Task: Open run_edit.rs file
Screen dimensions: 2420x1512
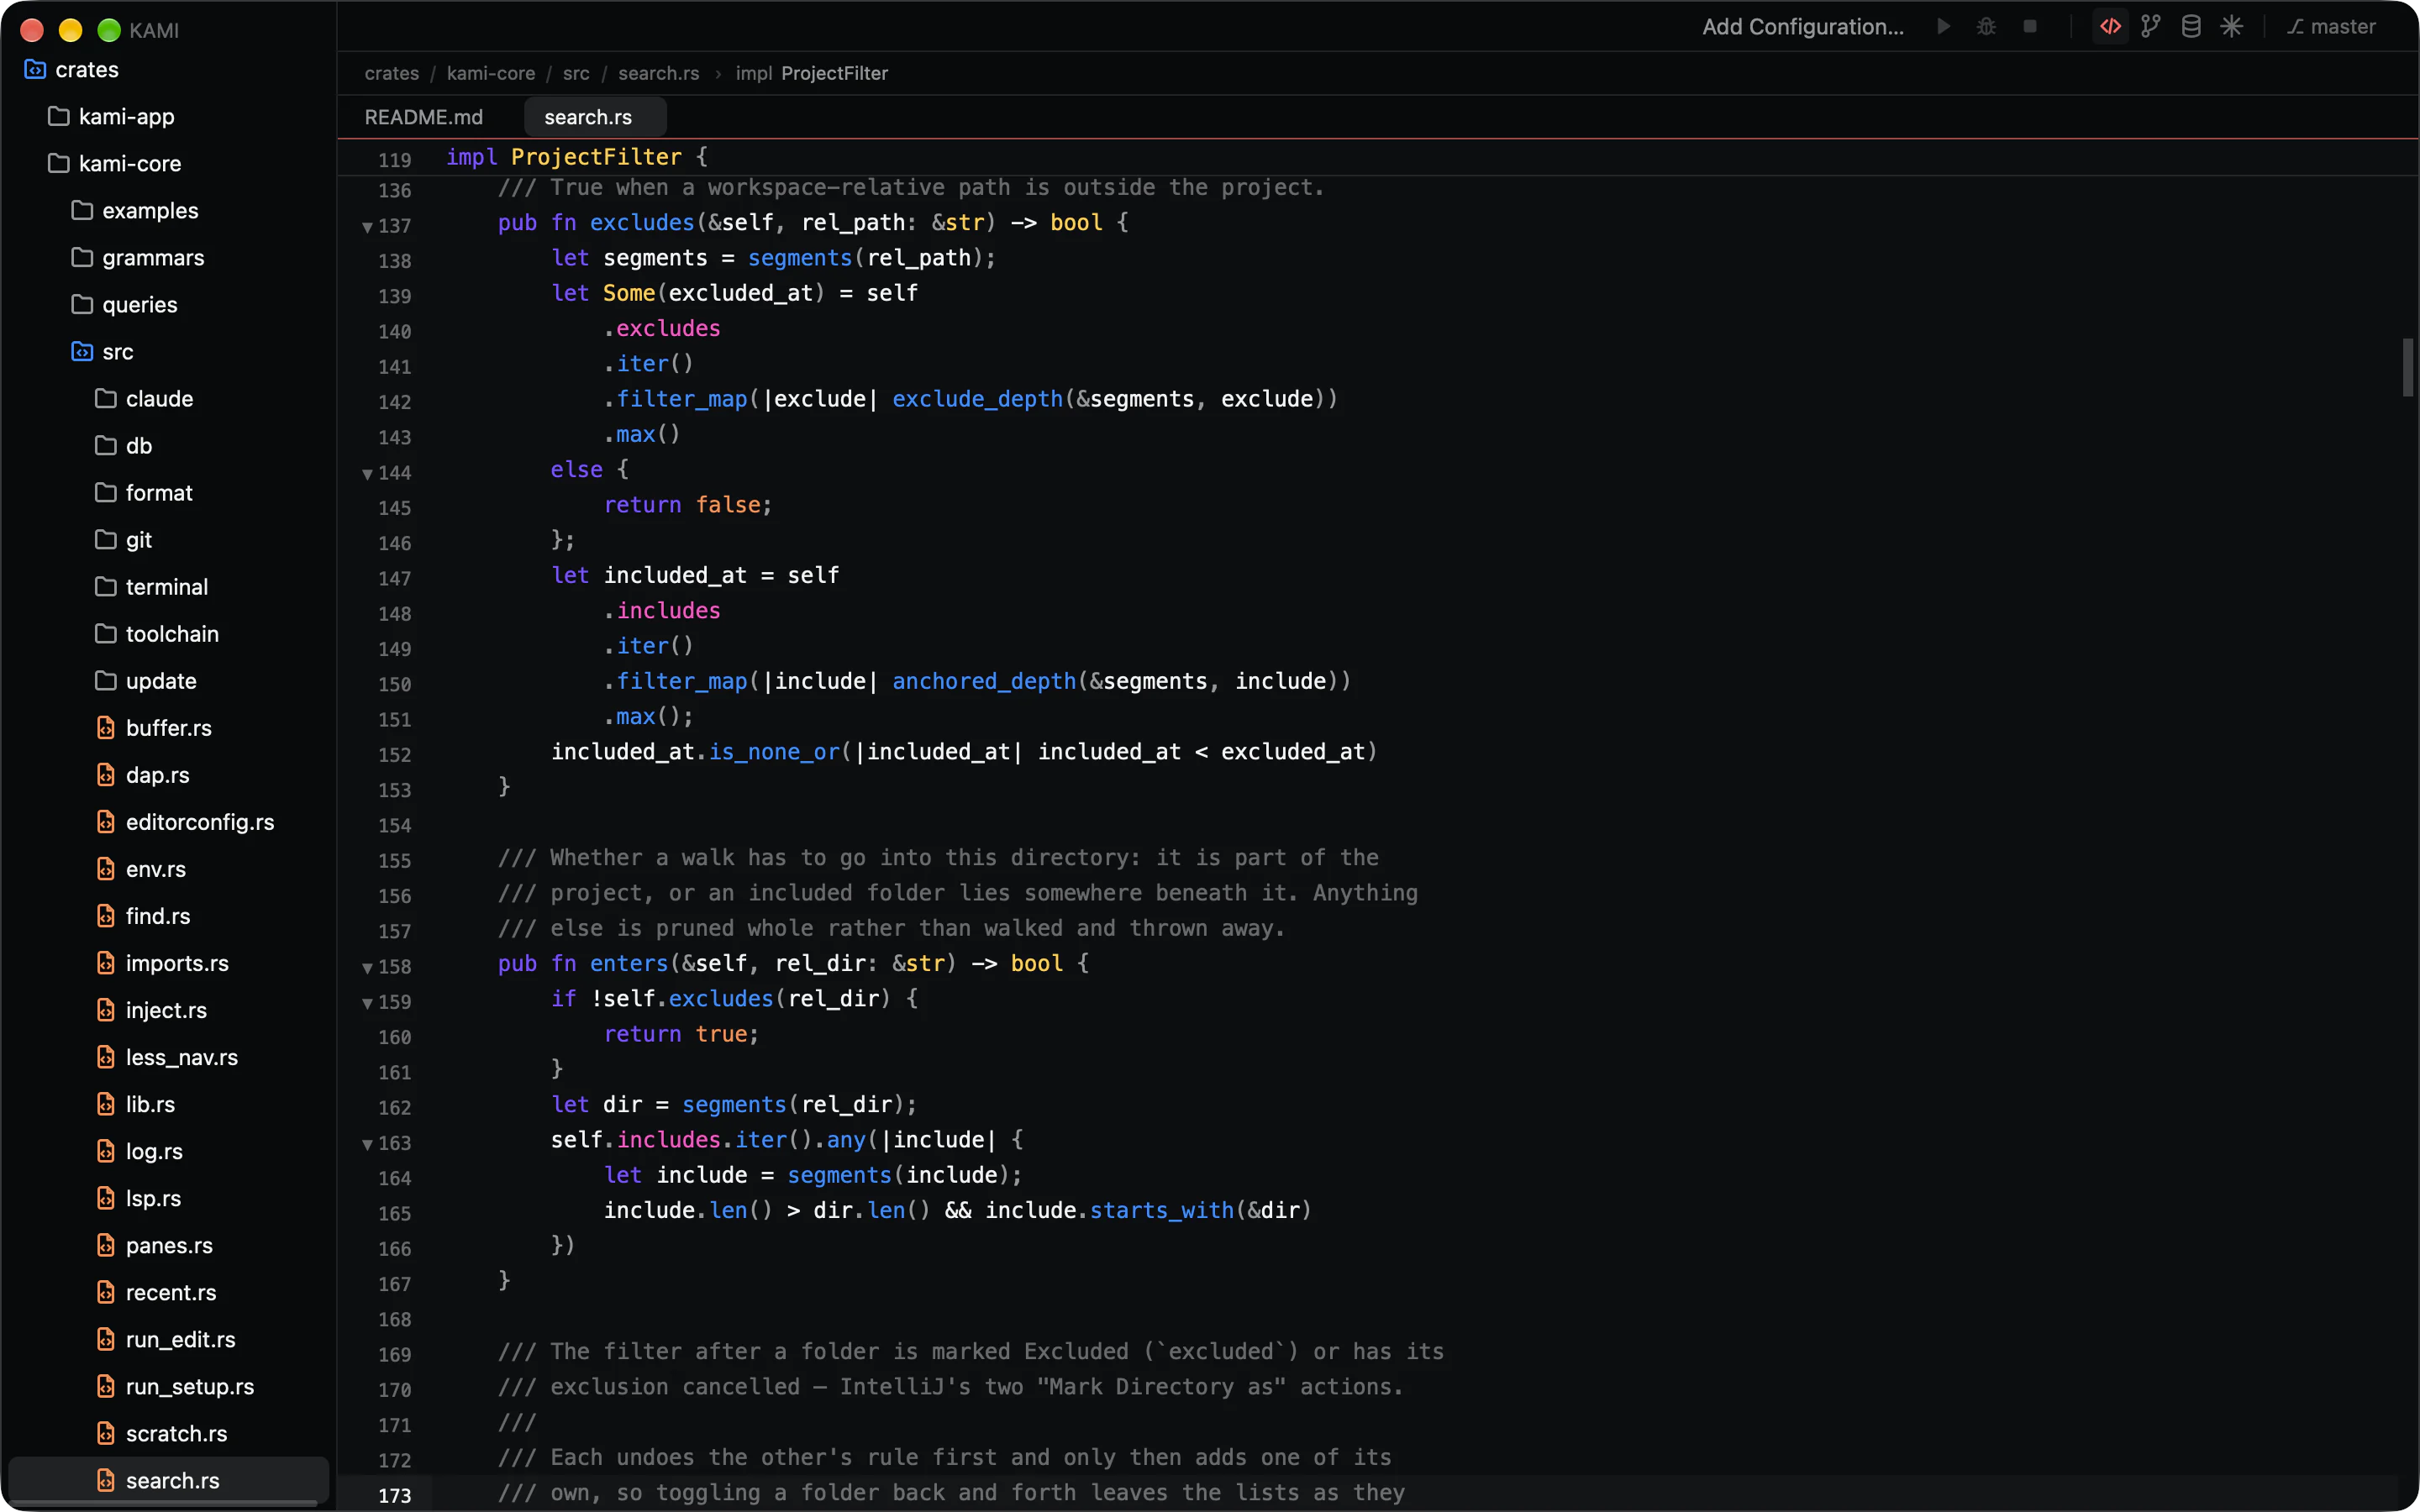Action: (x=168, y=1340)
